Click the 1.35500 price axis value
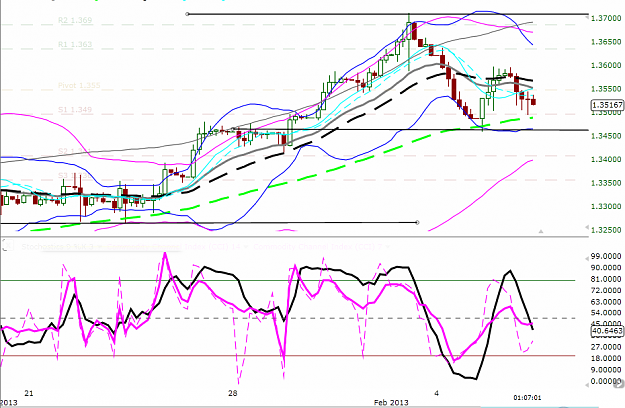The height and width of the screenshot is (408, 625). point(606,89)
